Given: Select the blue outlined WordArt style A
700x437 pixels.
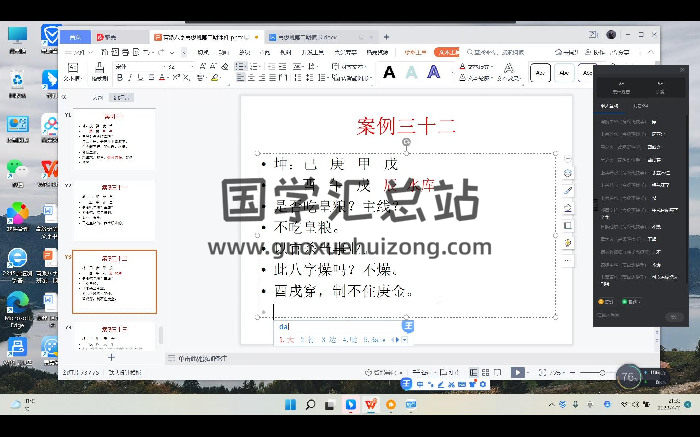Looking at the screenshot, I should [433, 72].
